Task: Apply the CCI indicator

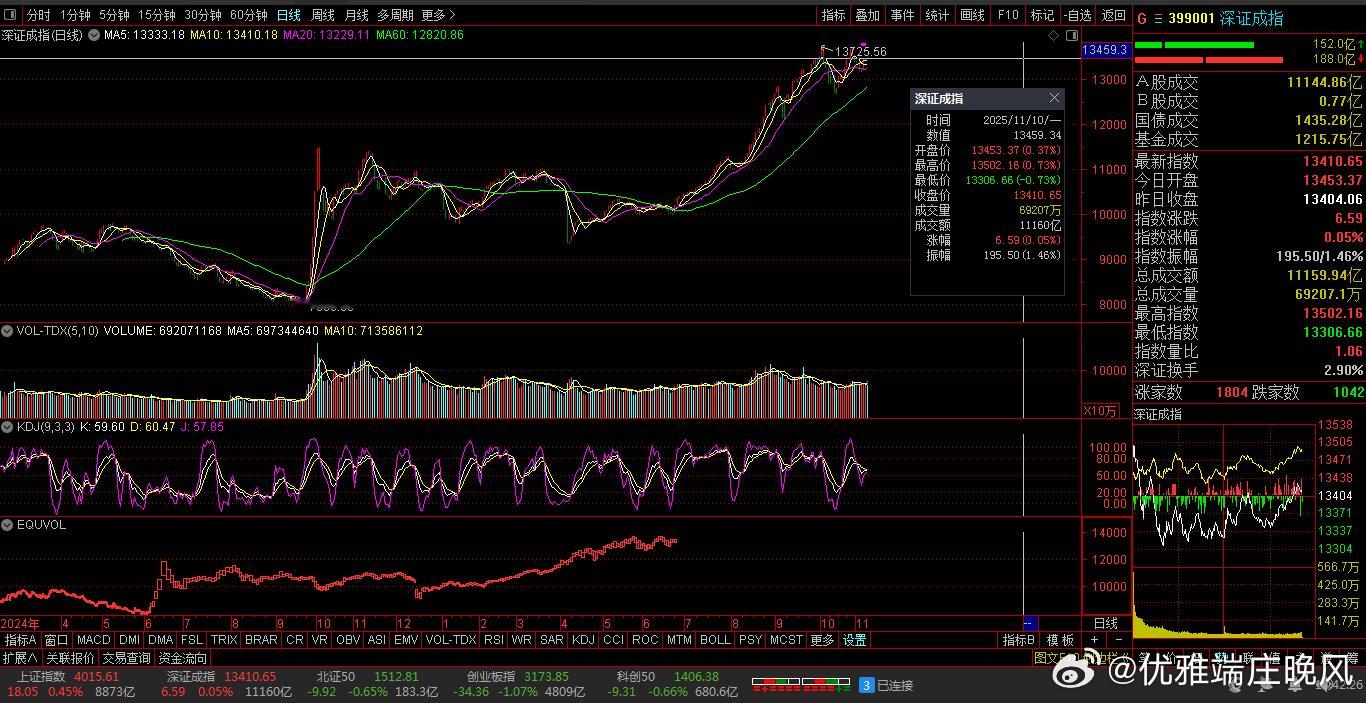Action: pyautogui.click(x=613, y=640)
